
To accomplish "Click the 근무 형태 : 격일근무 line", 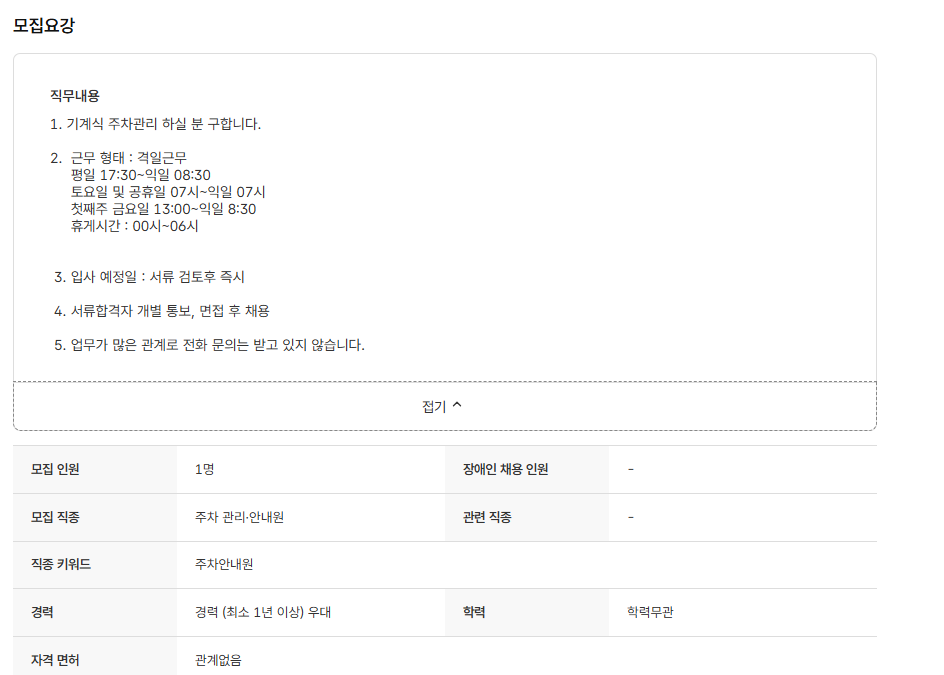I will click(129, 158).
